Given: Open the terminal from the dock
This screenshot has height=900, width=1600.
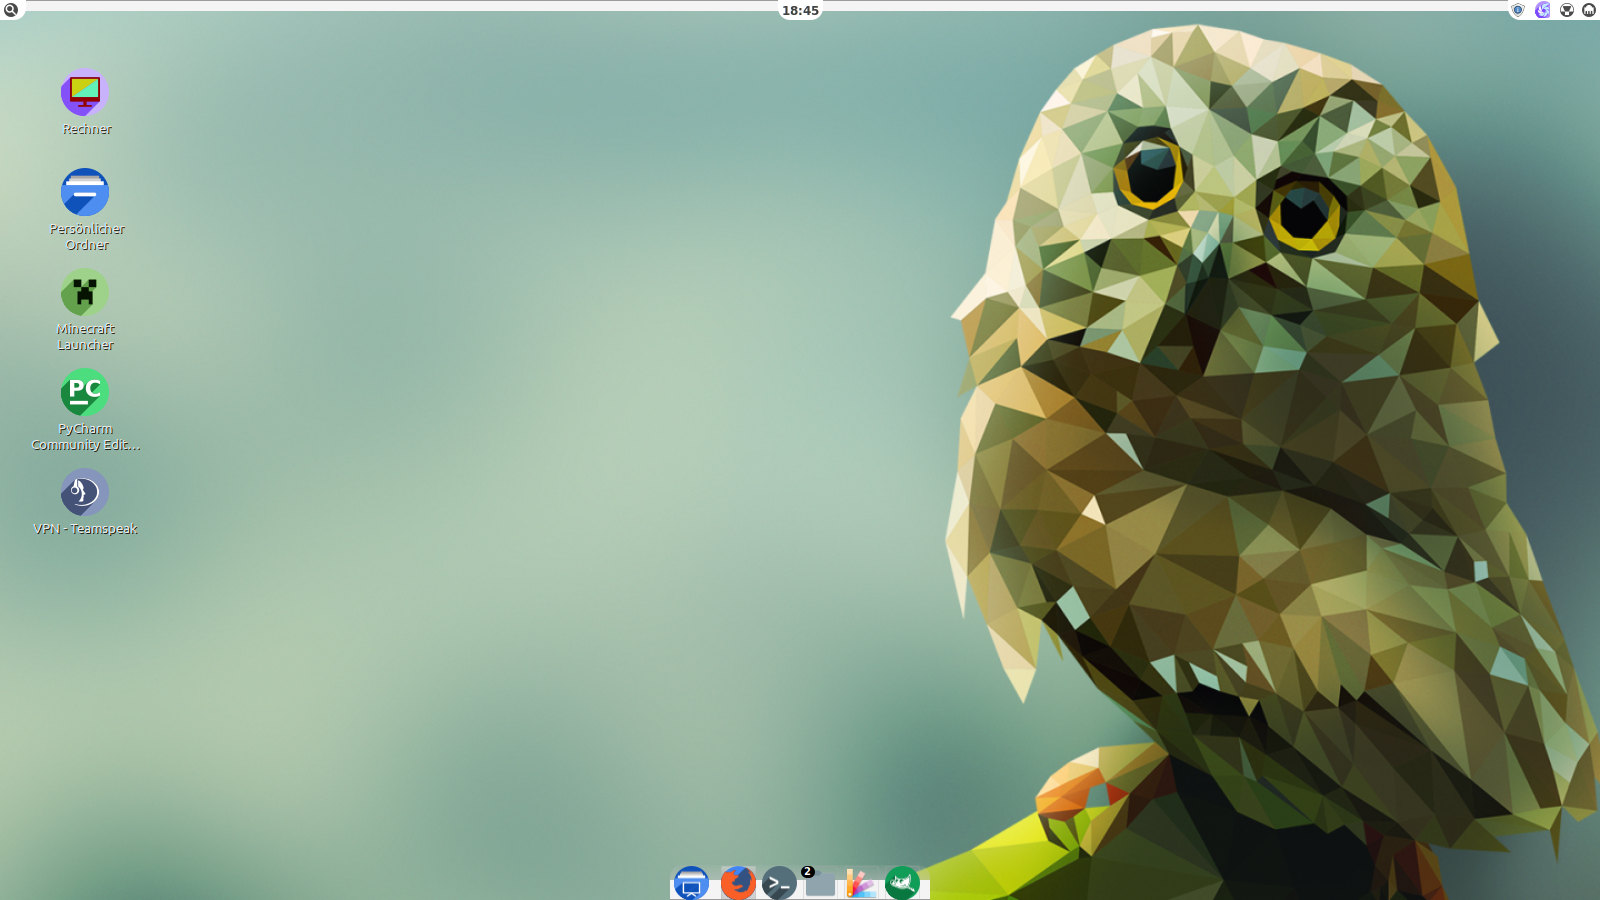Looking at the screenshot, I should click(779, 883).
